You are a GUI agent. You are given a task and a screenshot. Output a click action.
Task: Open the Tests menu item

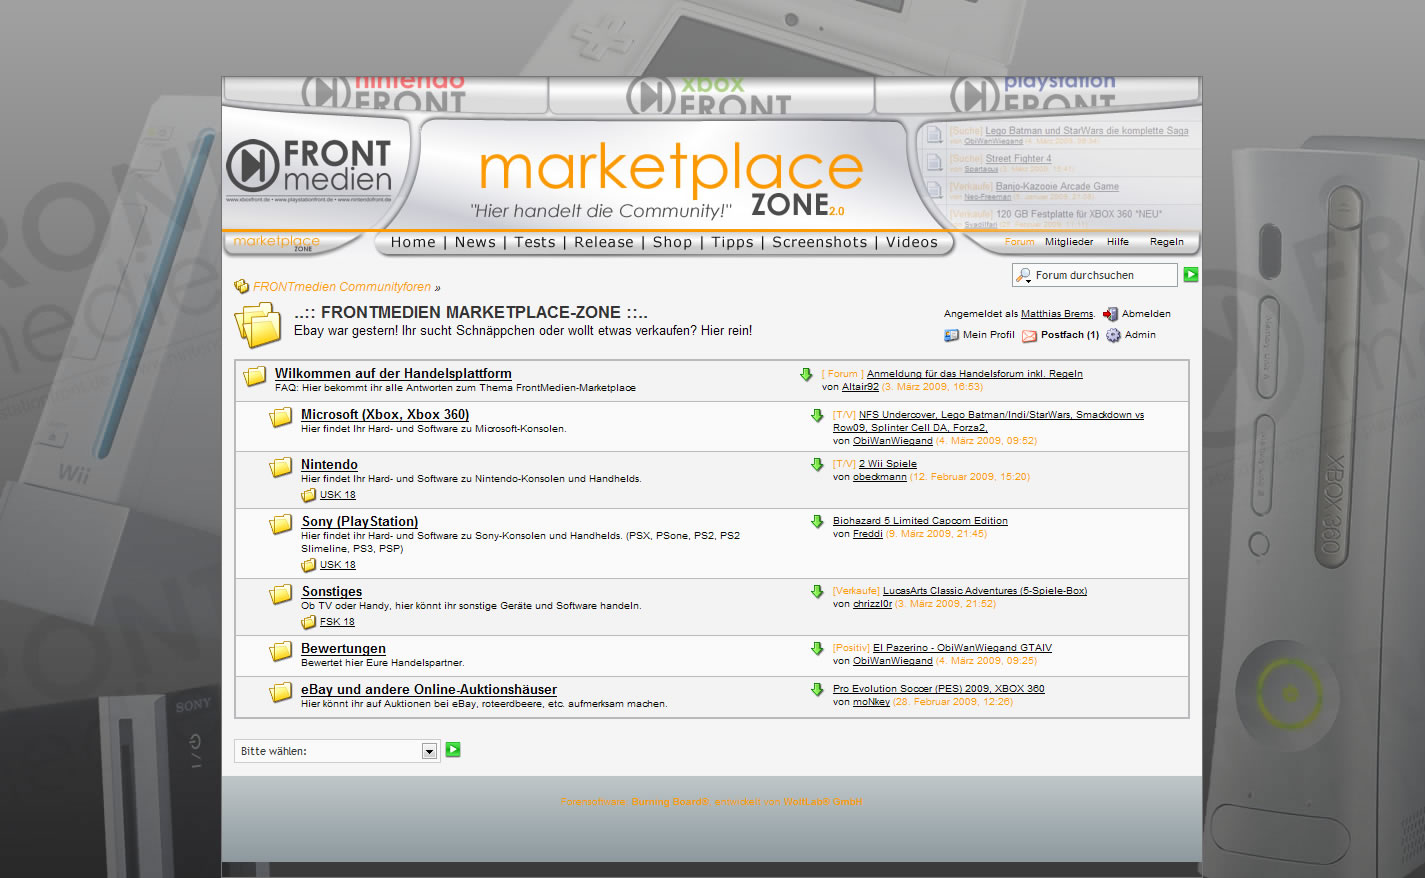(x=534, y=242)
